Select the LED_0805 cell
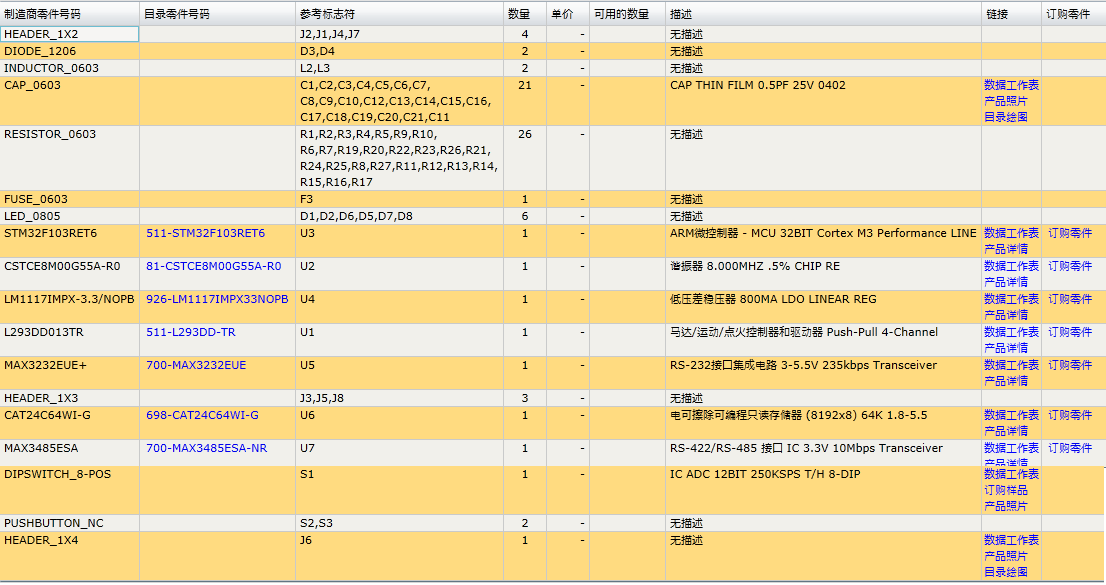Viewport: 1106px width, 585px height. click(x=70, y=216)
